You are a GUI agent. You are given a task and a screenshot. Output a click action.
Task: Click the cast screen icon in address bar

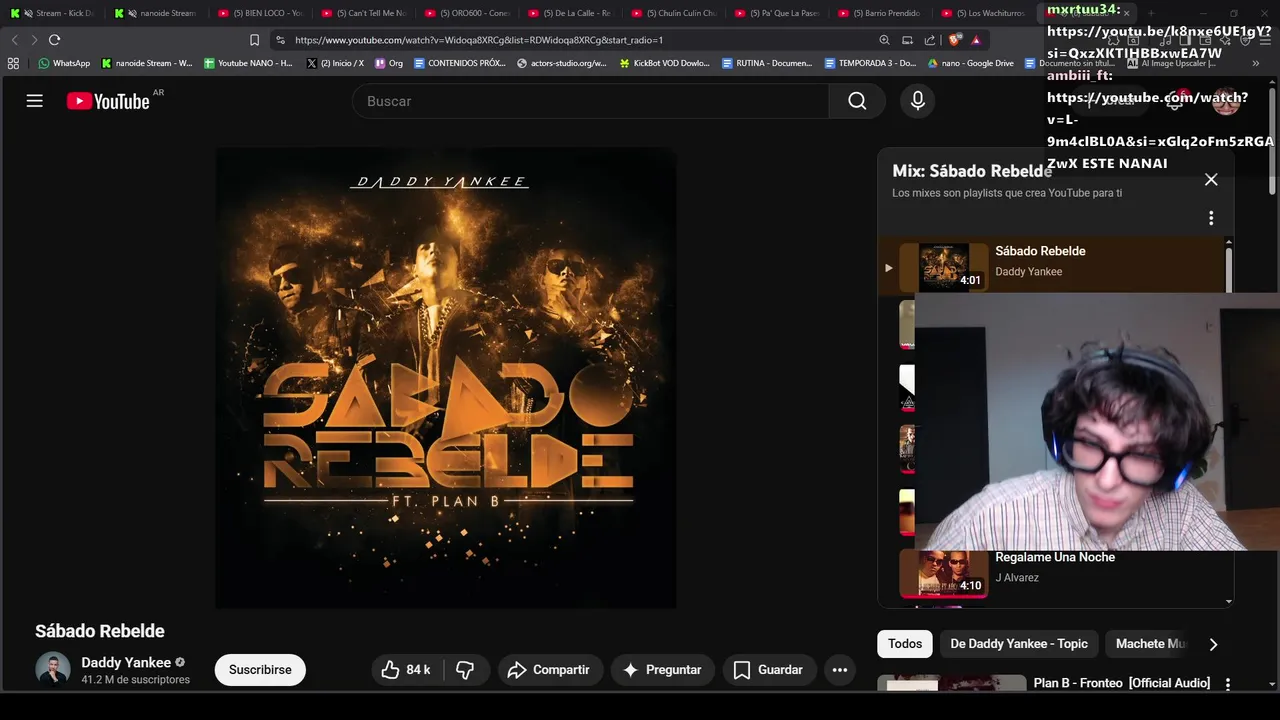coord(907,40)
